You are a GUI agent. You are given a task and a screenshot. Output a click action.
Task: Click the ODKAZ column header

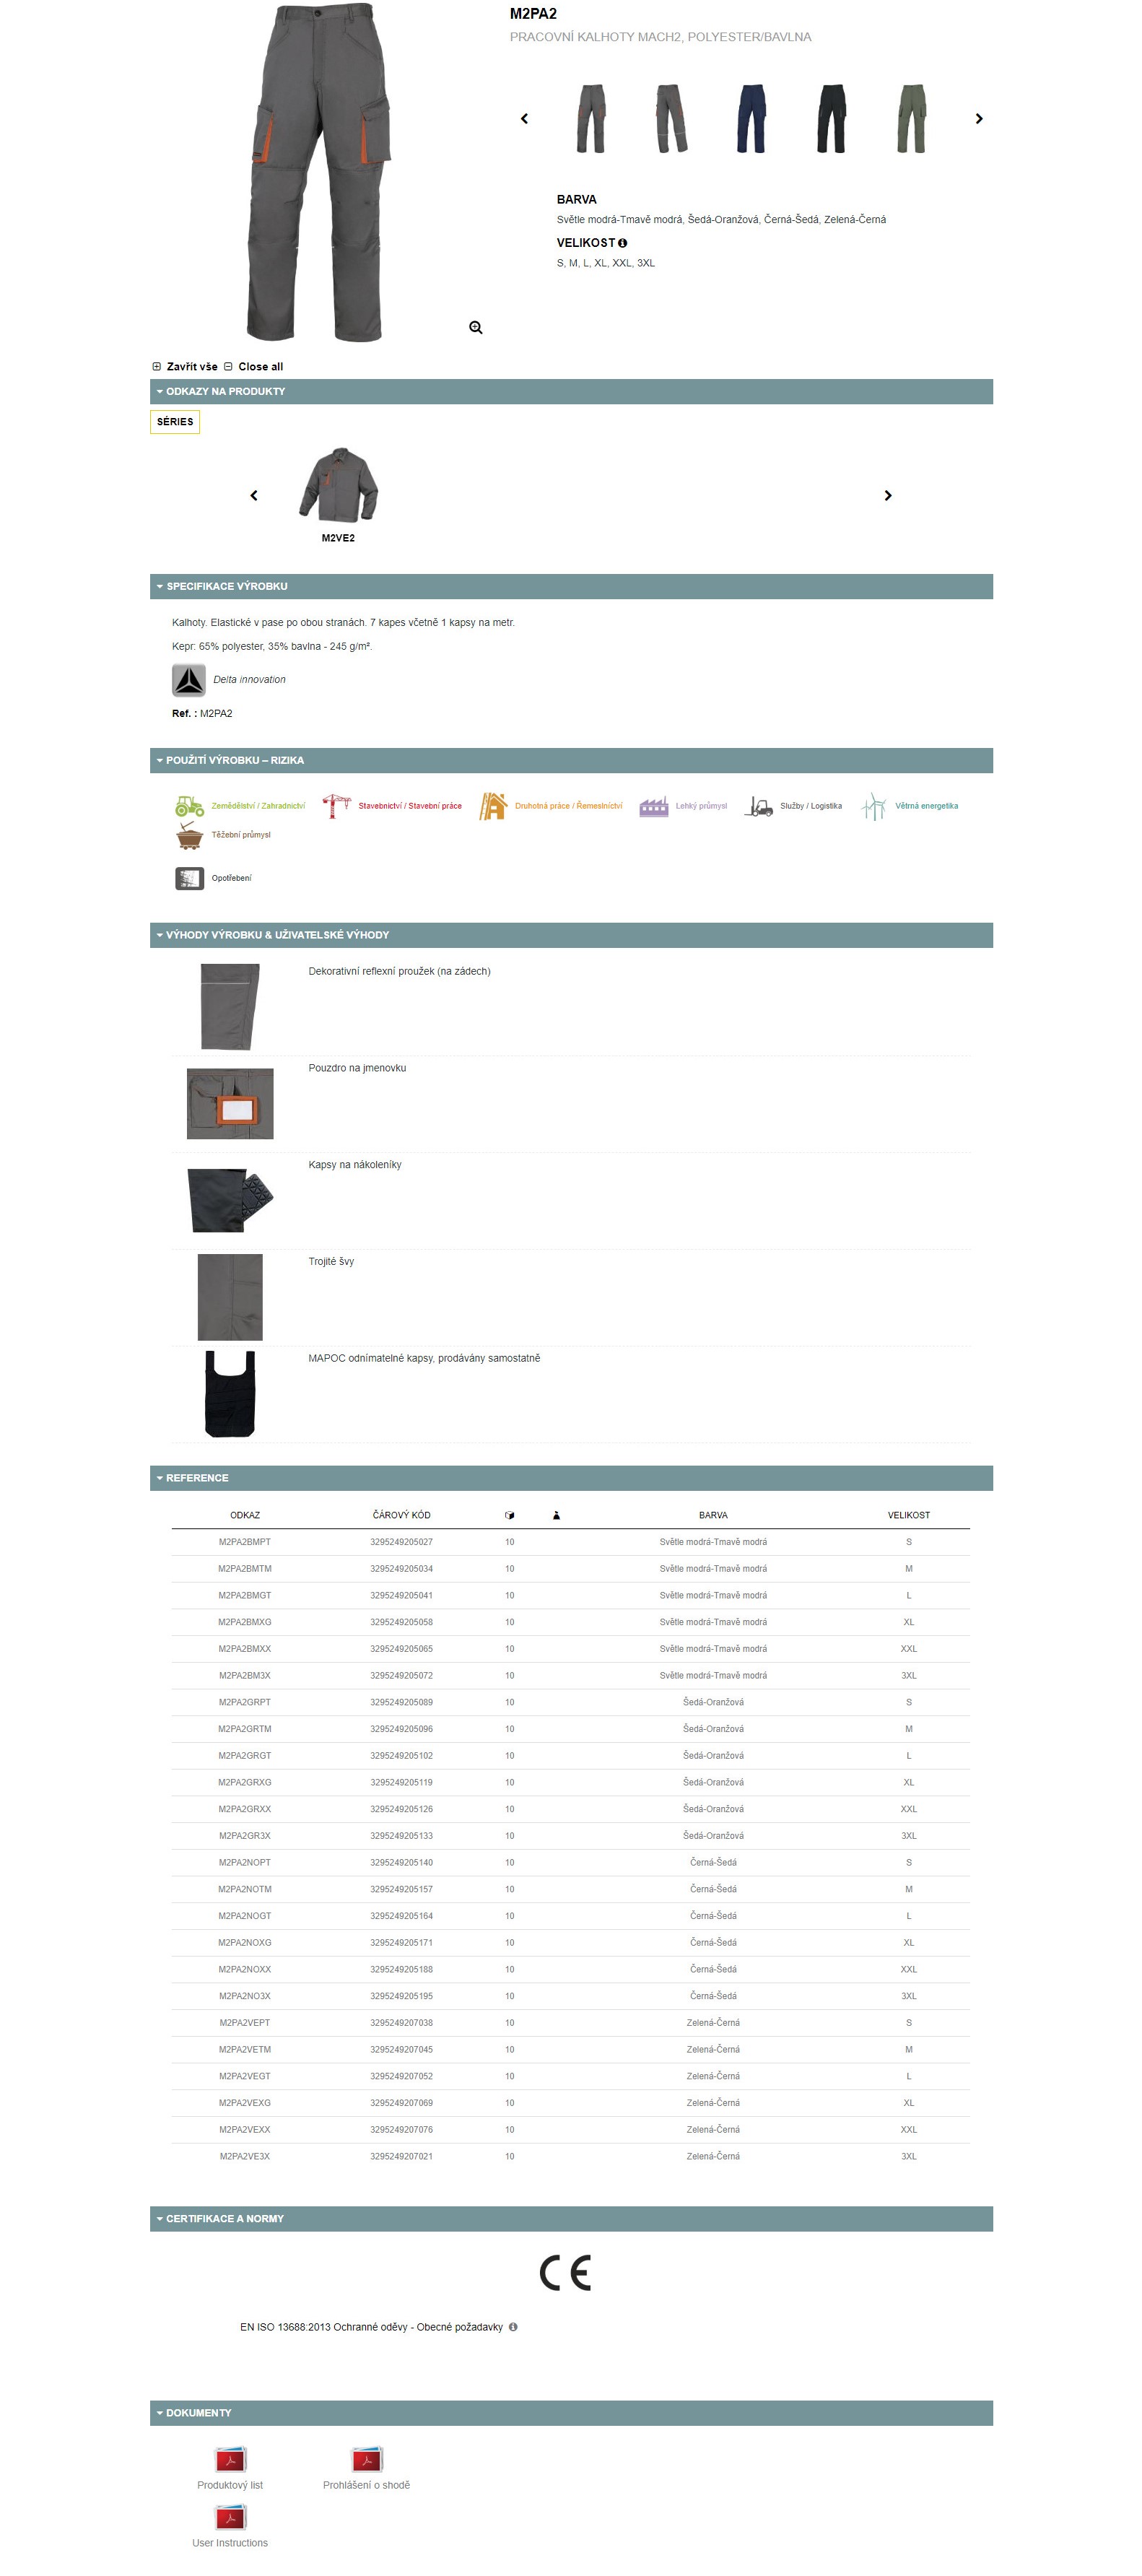click(x=245, y=1515)
